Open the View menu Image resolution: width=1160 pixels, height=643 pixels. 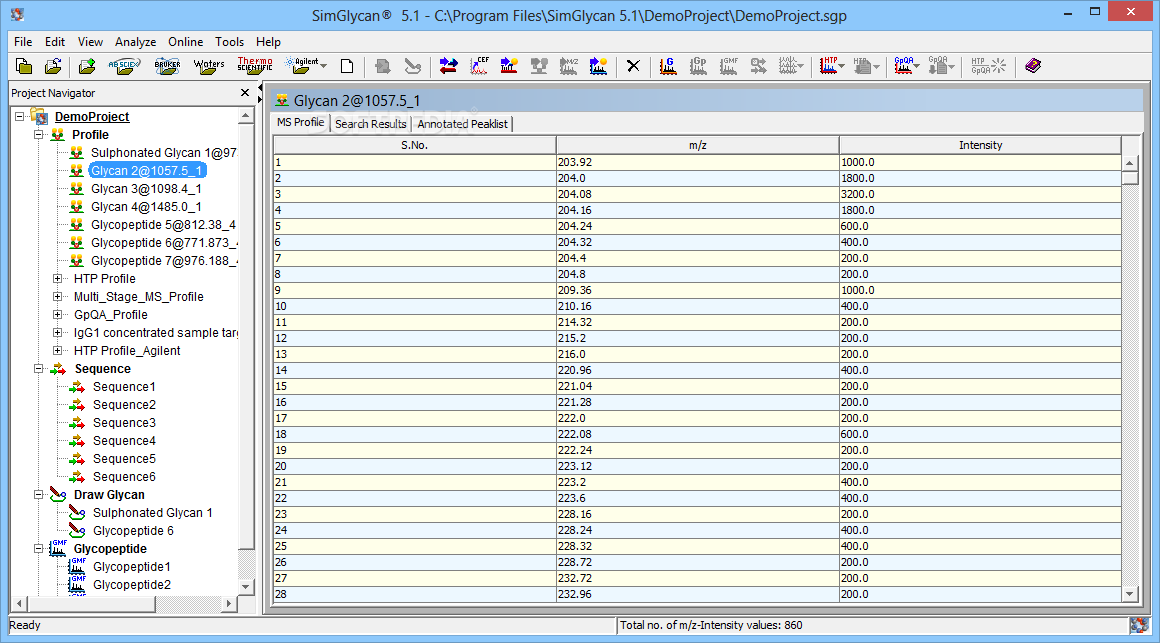coord(90,42)
